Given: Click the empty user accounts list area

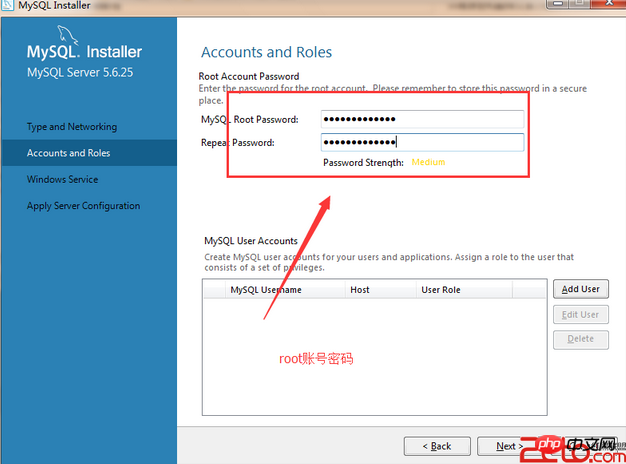Looking at the screenshot, I should coord(374,357).
